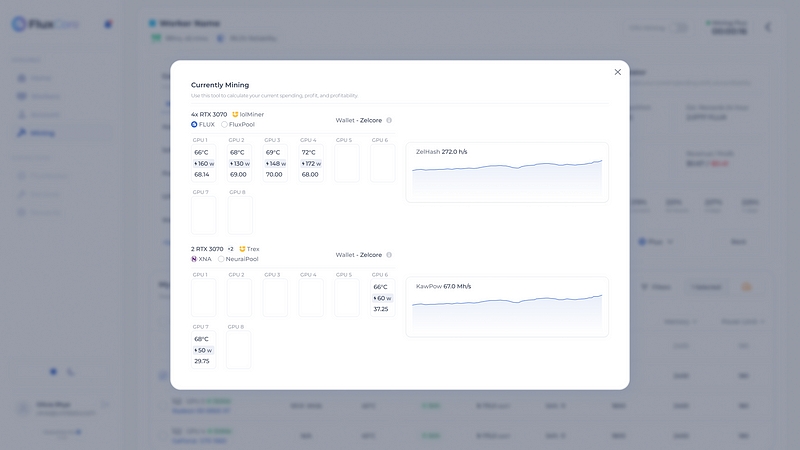Select empty GPU 7 slot in lolMiner section
This screenshot has width=800, height=450.
204,215
